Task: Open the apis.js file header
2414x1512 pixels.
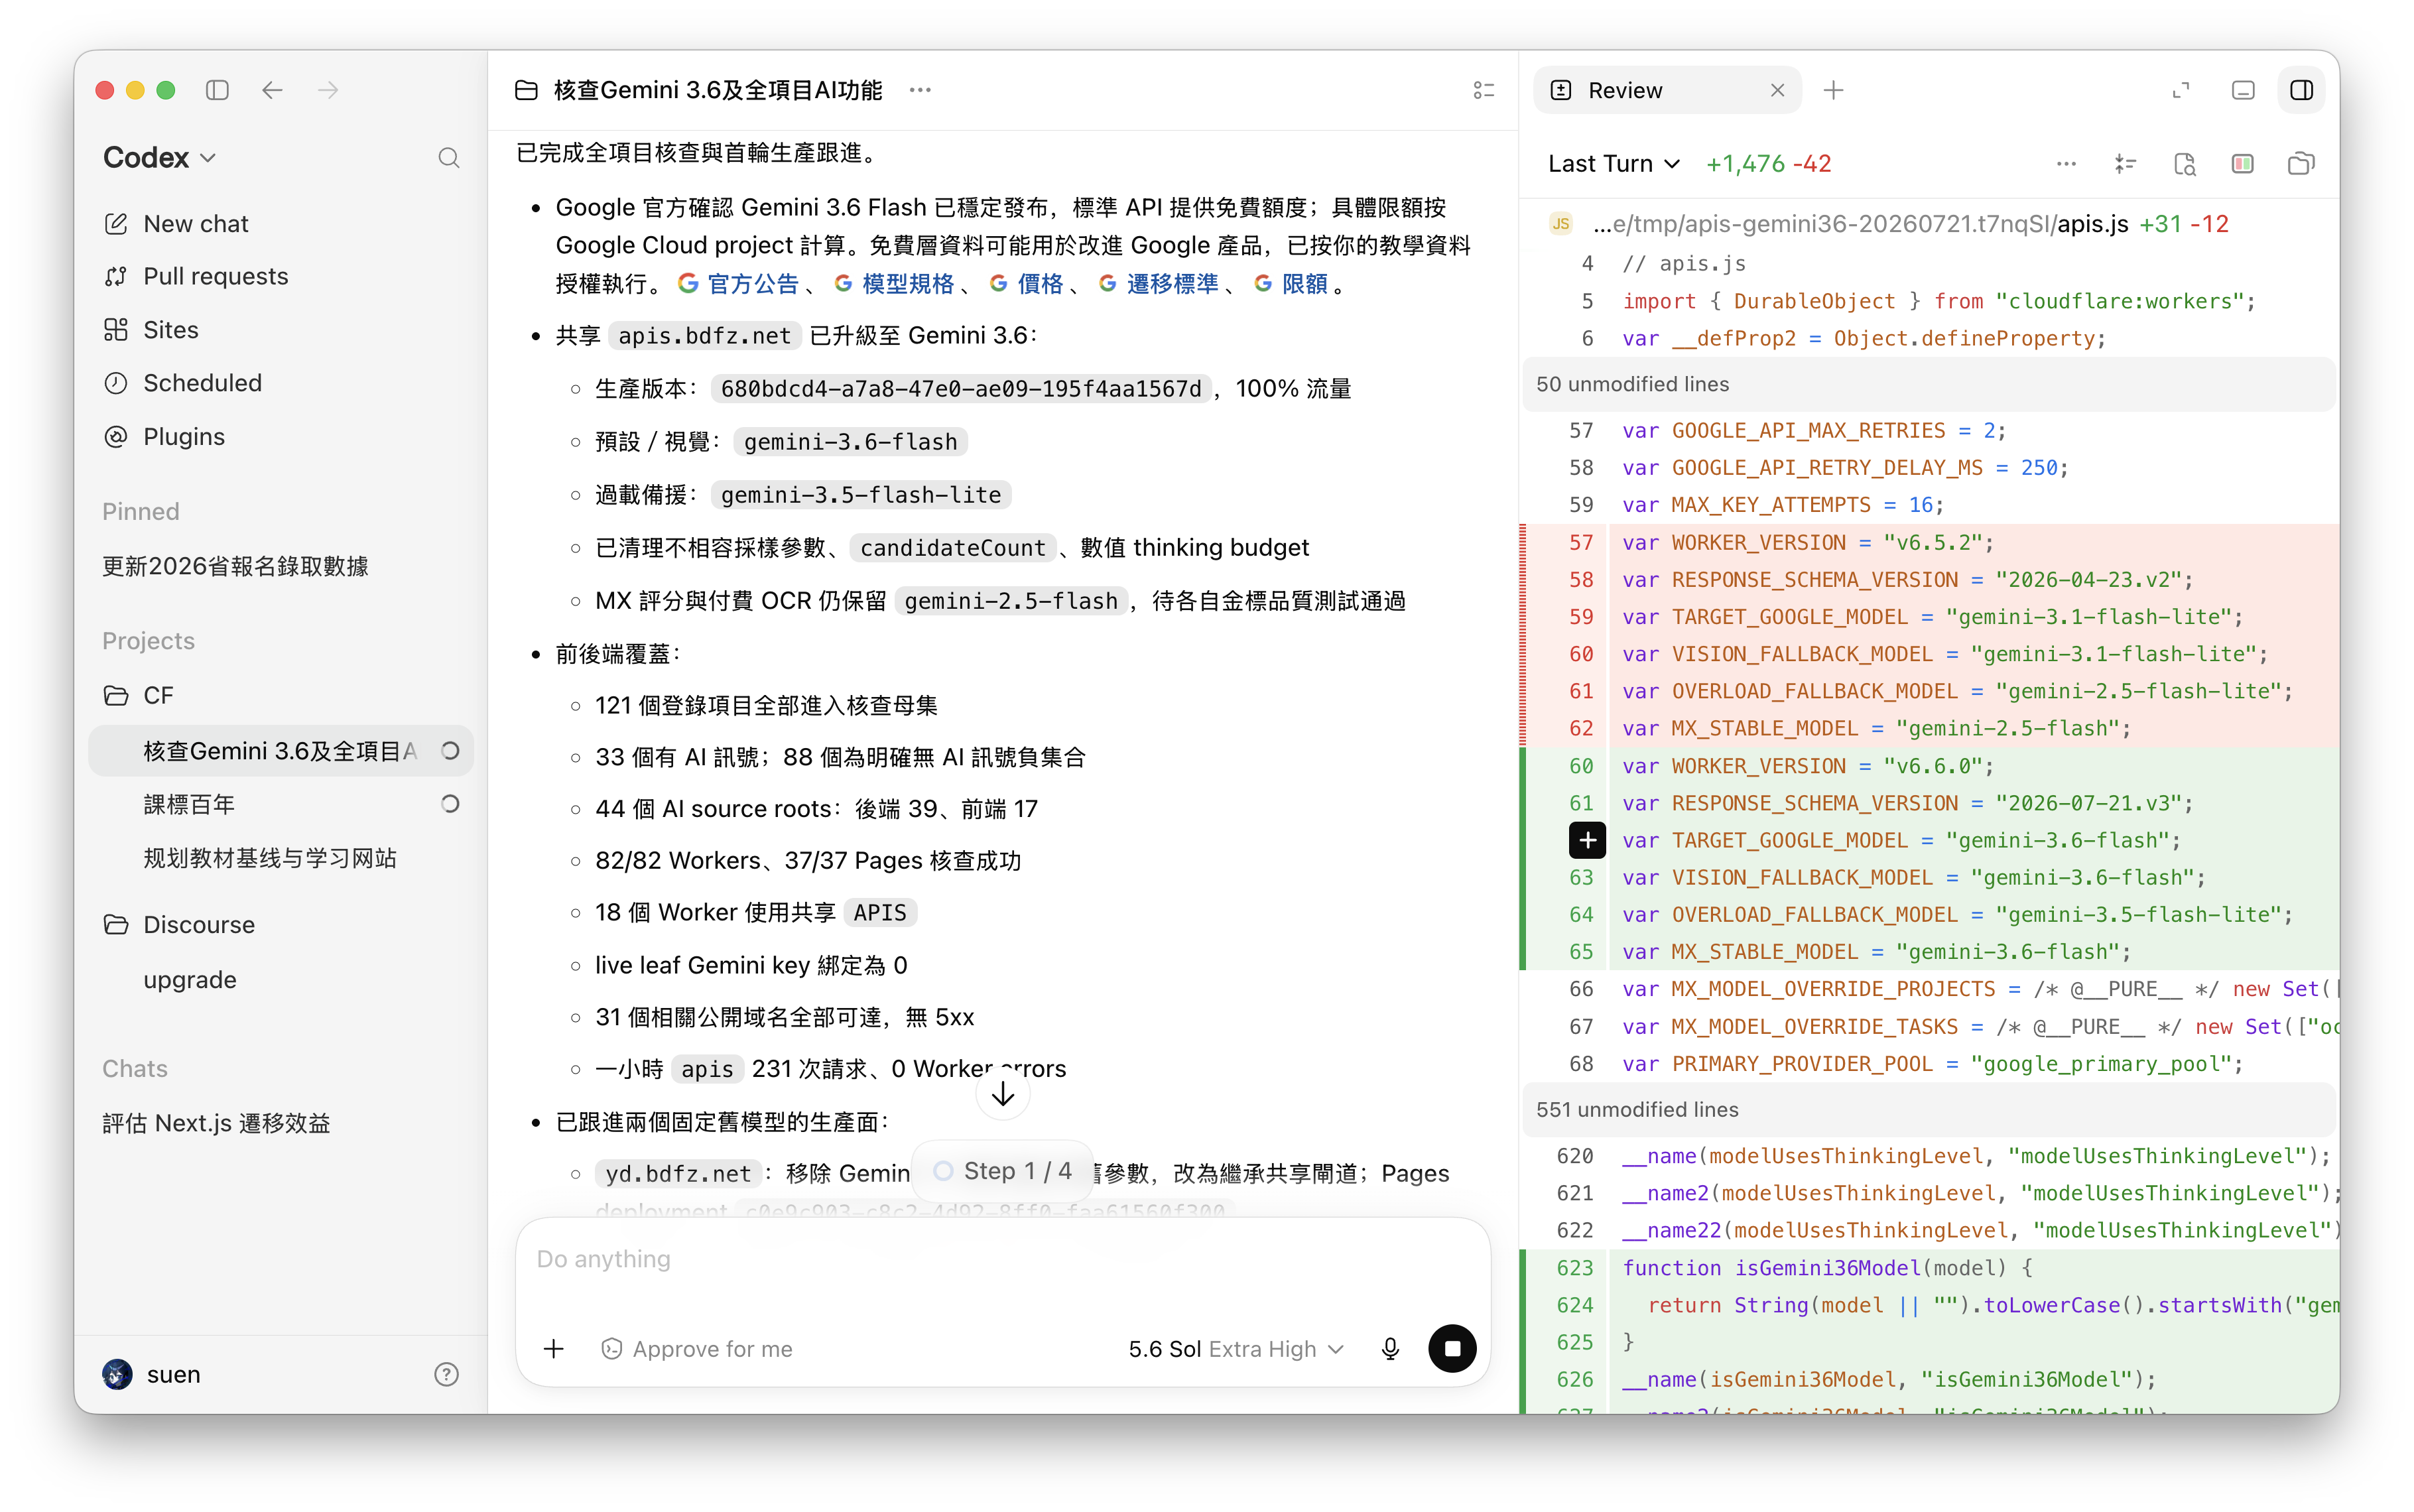Action: [x=1929, y=224]
